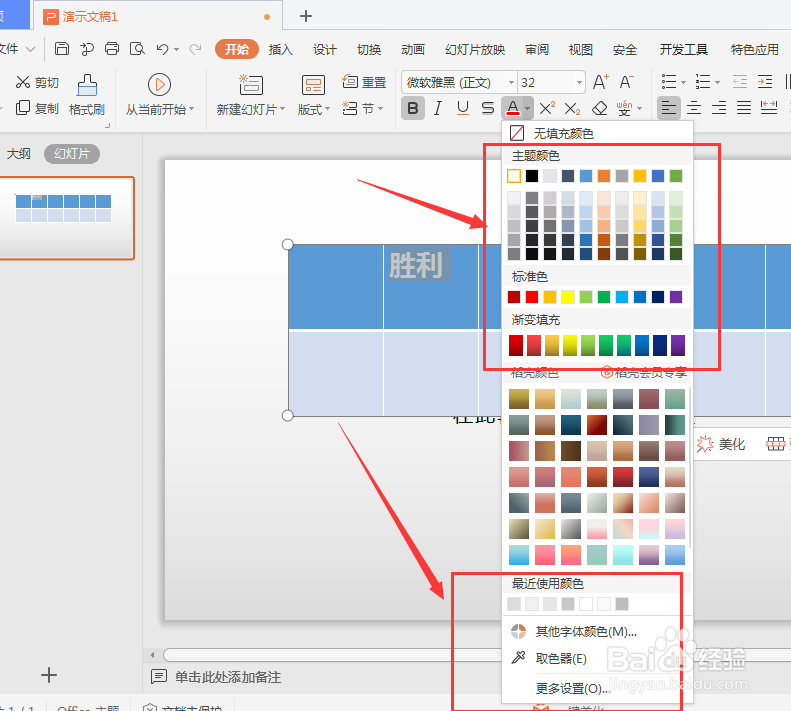Click the Save icon in quick access toolbar
This screenshot has height=711, width=791.
[x=62, y=49]
